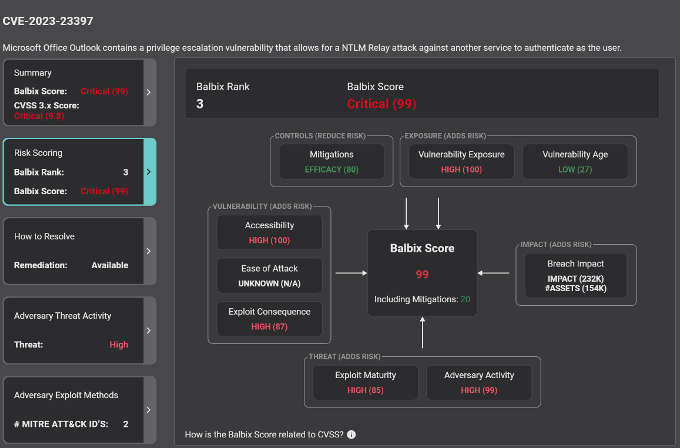Image resolution: width=680 pixels, height=448 pixels.
Task: Click the 'THREAT (ADDS RISK)' group label
Action: click(344, 356)
